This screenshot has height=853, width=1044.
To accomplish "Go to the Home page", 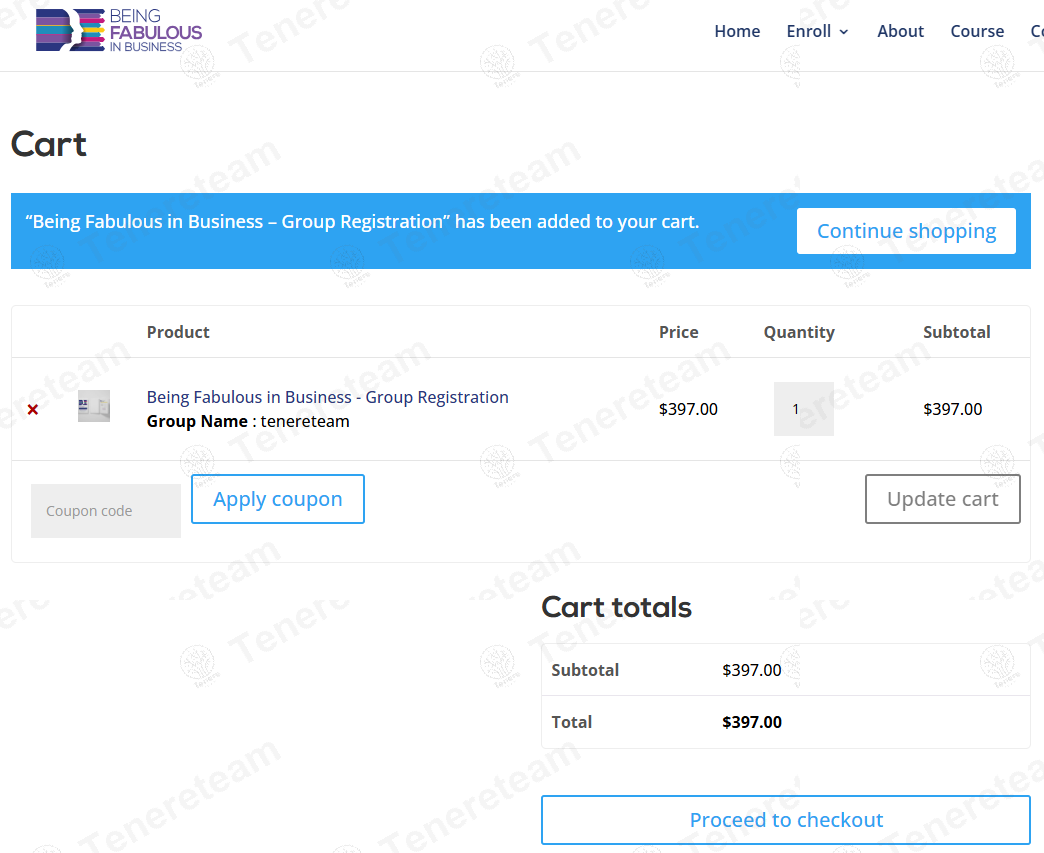I will tap(737, 31).
